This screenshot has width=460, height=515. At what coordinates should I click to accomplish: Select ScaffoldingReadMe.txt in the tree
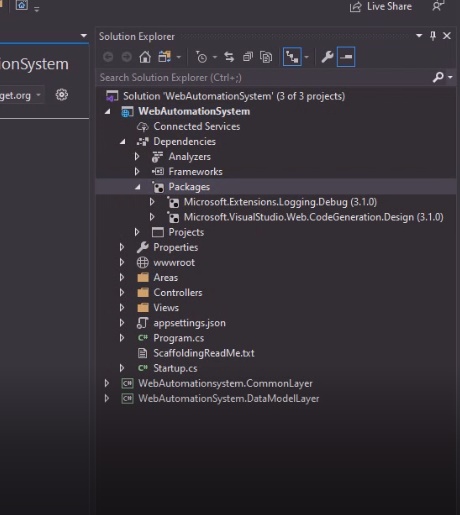point(203,353)
